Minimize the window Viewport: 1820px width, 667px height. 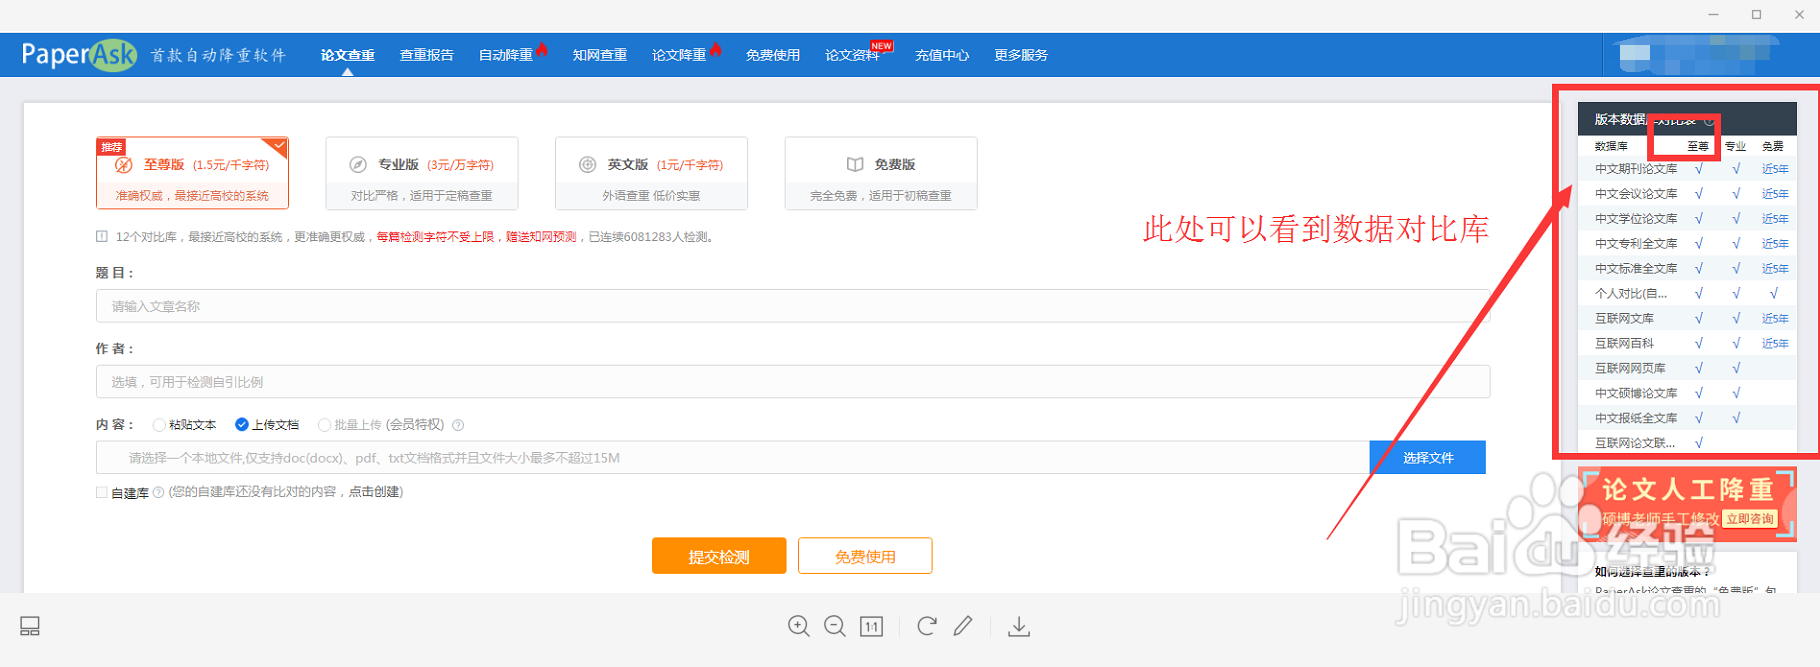click(x=1715, y=14)
